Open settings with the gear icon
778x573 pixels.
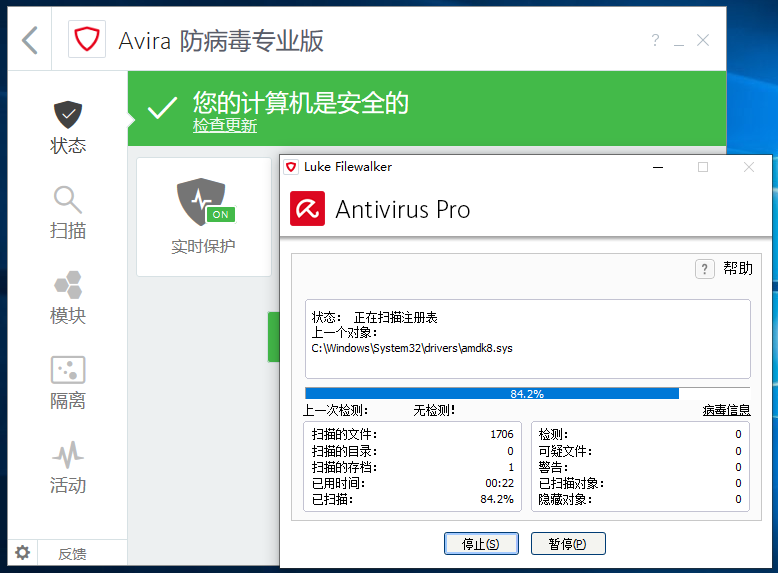(x=22, y=552)
